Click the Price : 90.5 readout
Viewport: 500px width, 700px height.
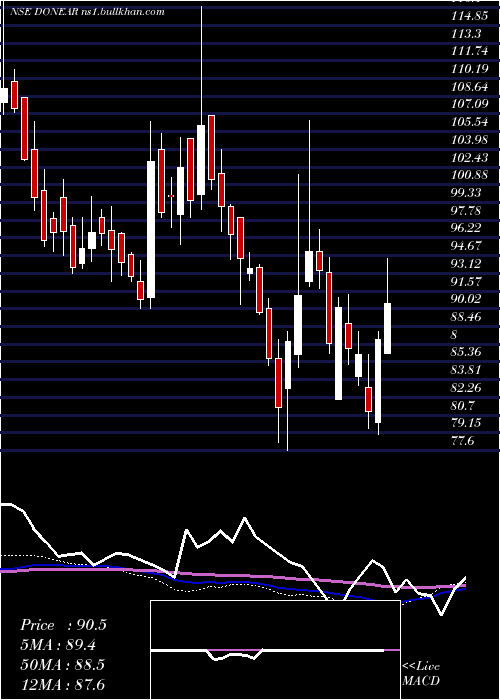63,625
